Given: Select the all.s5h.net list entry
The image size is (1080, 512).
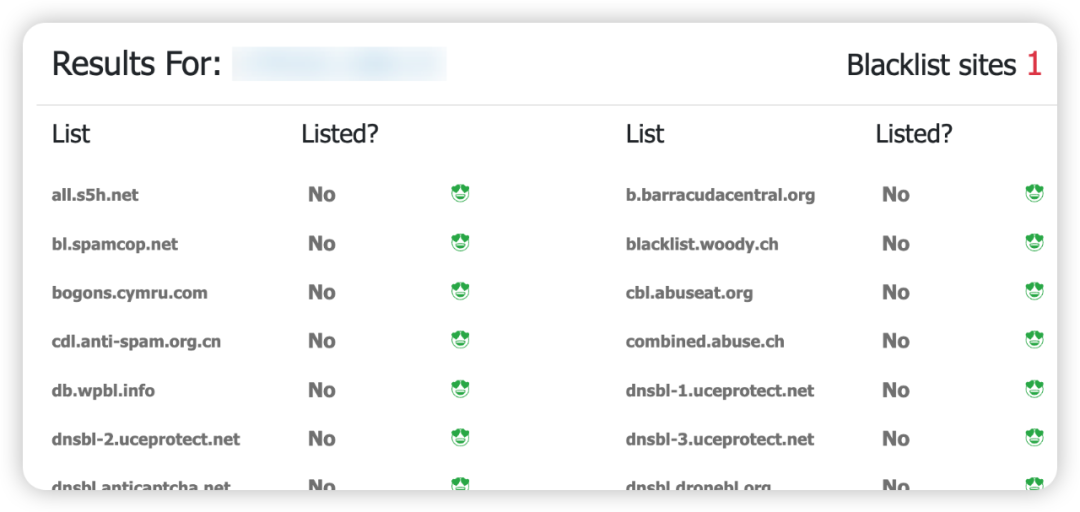Looking at the screenshot, I should click(x=95, y=195).
